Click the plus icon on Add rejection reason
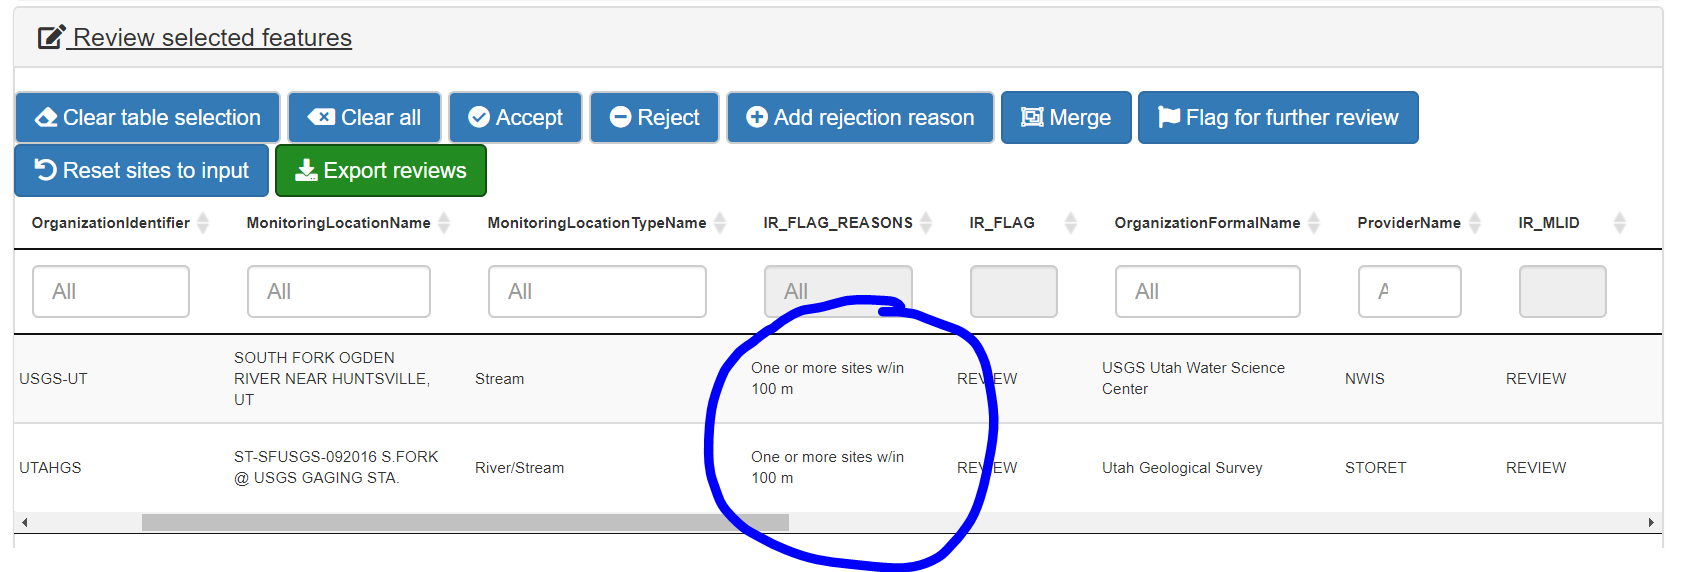Viewport: 1686px width, 572px height. pyautogui.click(x=757, y=118)
